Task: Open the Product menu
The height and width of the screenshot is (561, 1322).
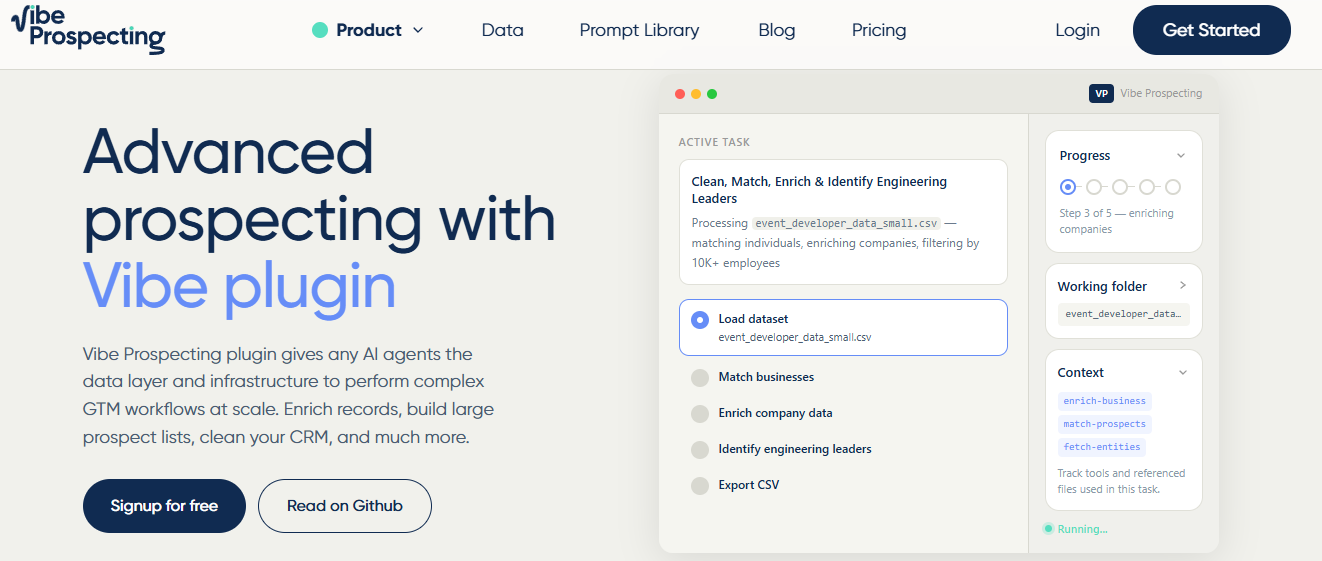Action: (x=369, y=30)
